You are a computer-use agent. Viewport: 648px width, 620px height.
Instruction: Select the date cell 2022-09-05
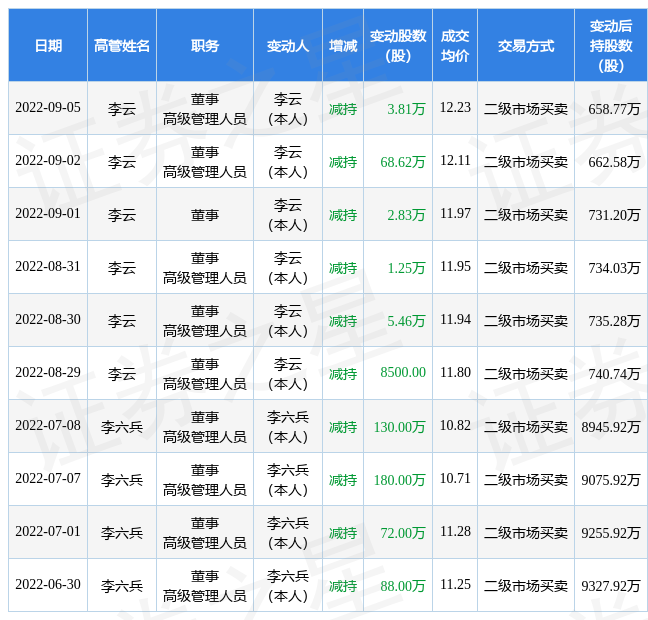click(x=48, y=107)
